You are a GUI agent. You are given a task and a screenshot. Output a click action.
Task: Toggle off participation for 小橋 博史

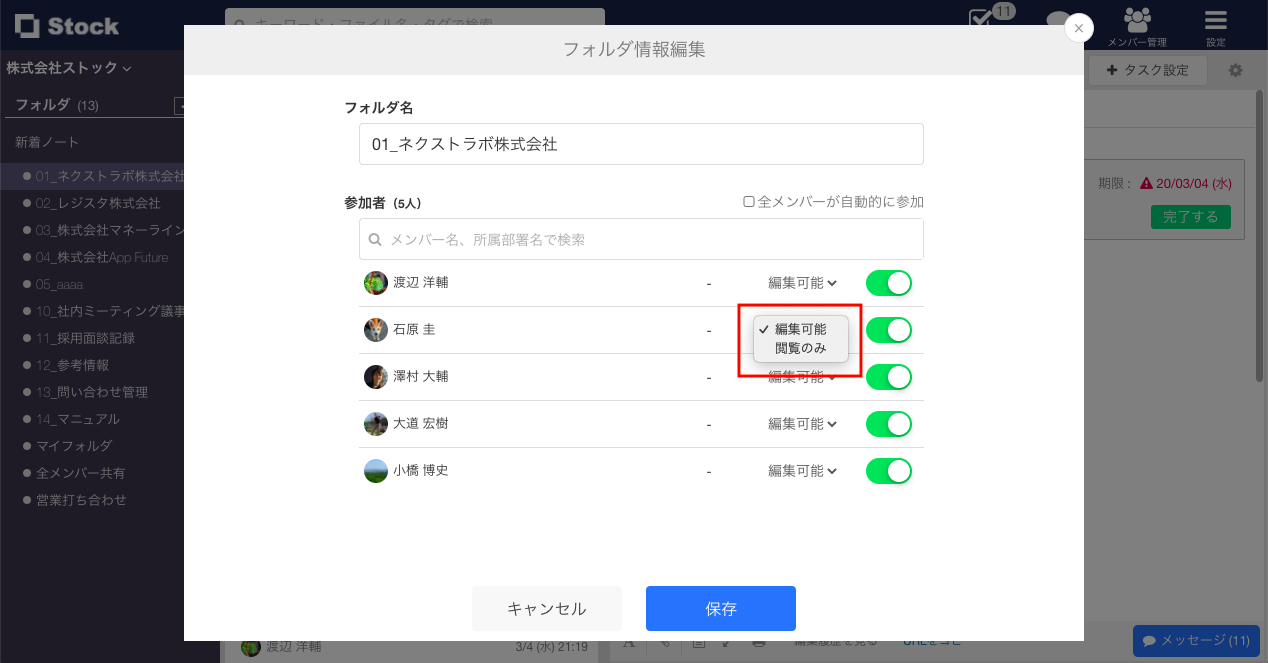[x=889, y=471]
